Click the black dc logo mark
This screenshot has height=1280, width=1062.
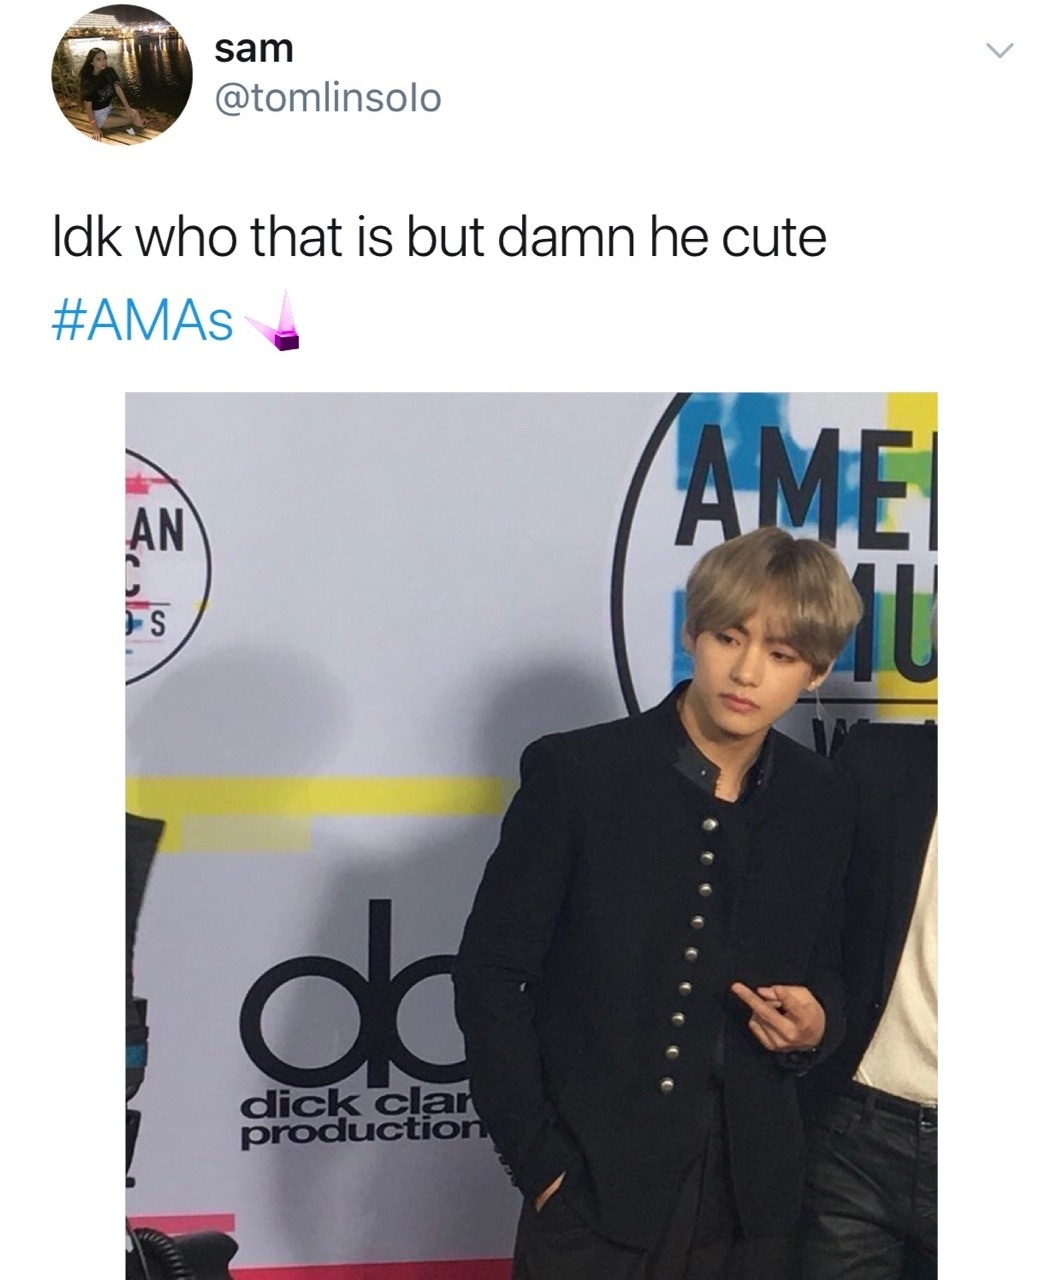(x=360, y=1010)
